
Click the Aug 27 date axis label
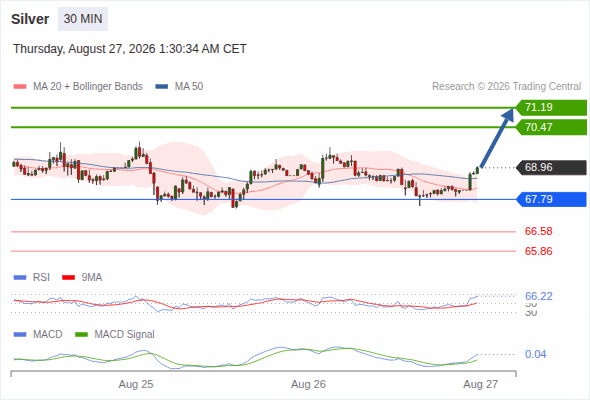pyautogui.click(x=481, y=385)
